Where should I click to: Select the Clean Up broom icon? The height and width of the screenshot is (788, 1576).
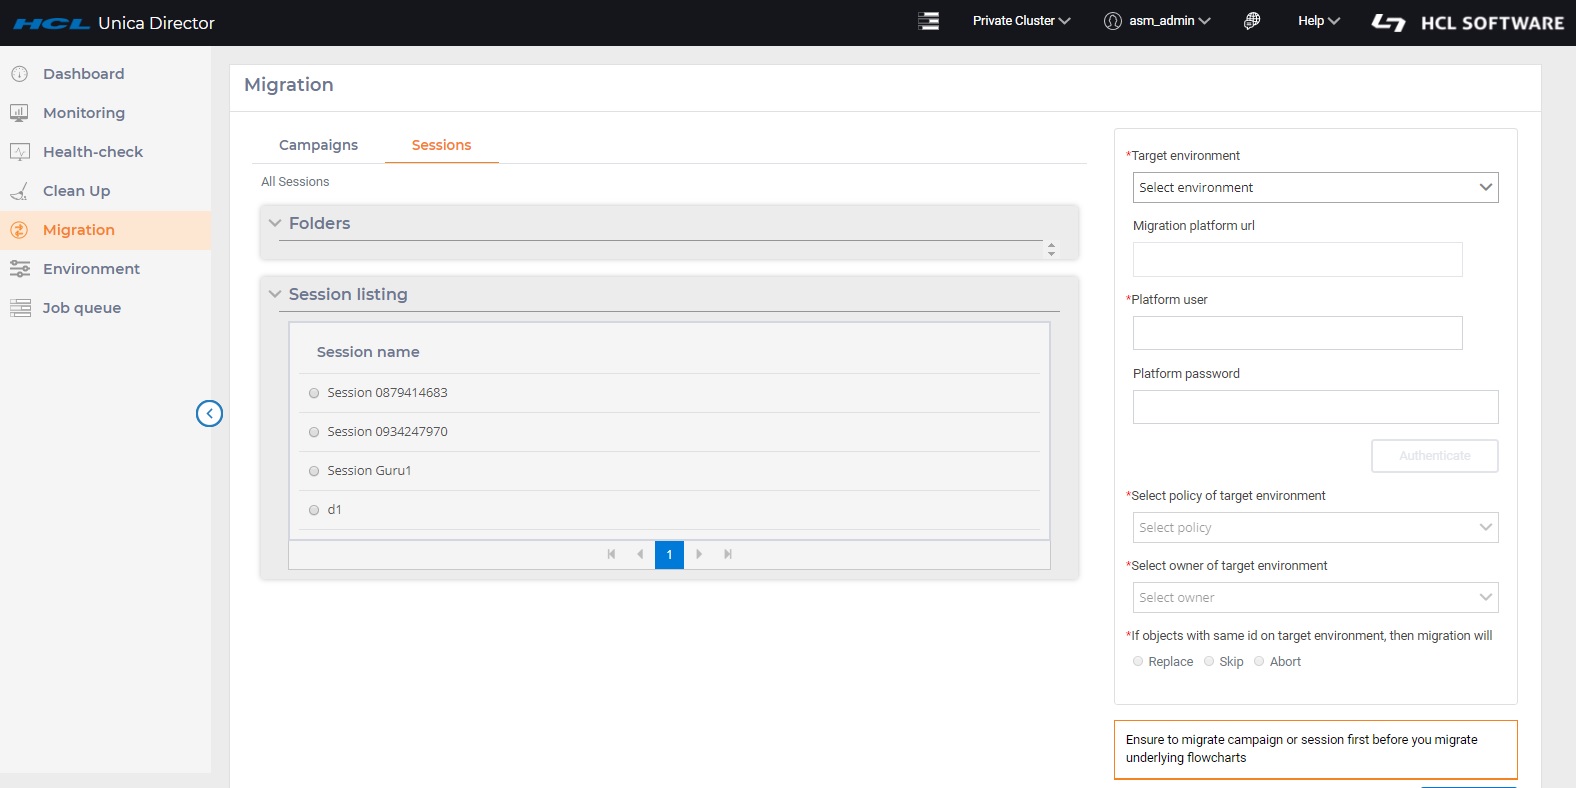pos(19,191)
